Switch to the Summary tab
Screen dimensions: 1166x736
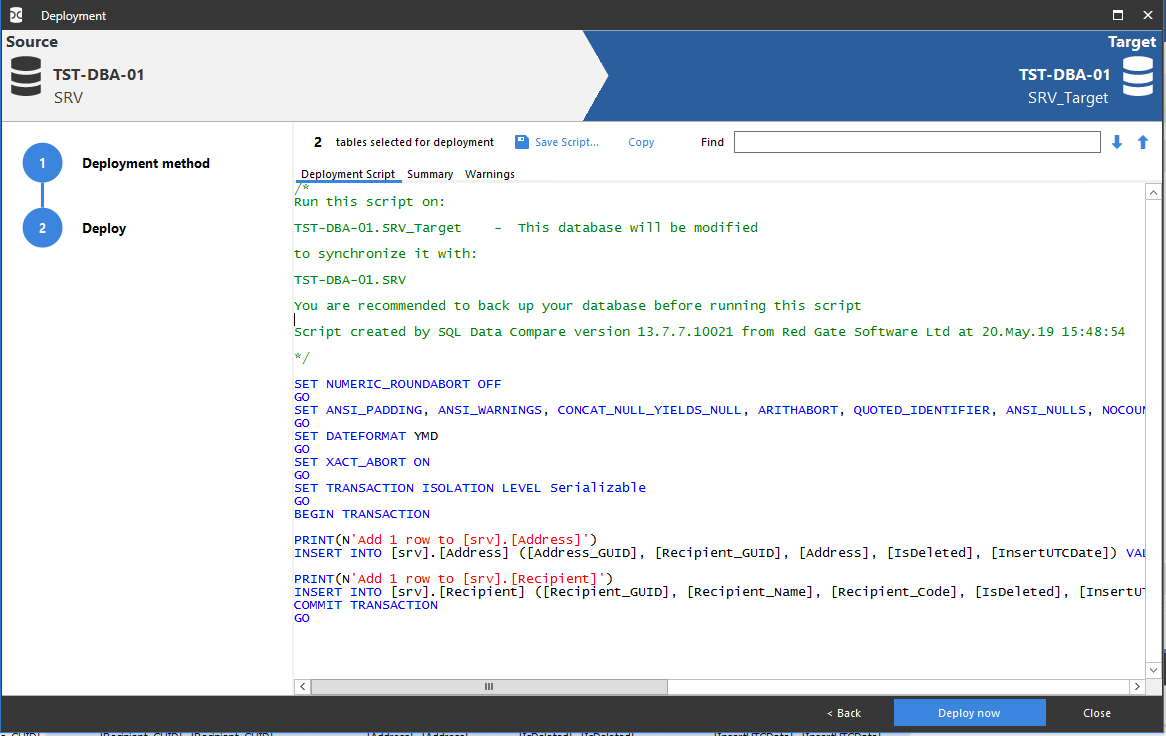coord(430,174)
